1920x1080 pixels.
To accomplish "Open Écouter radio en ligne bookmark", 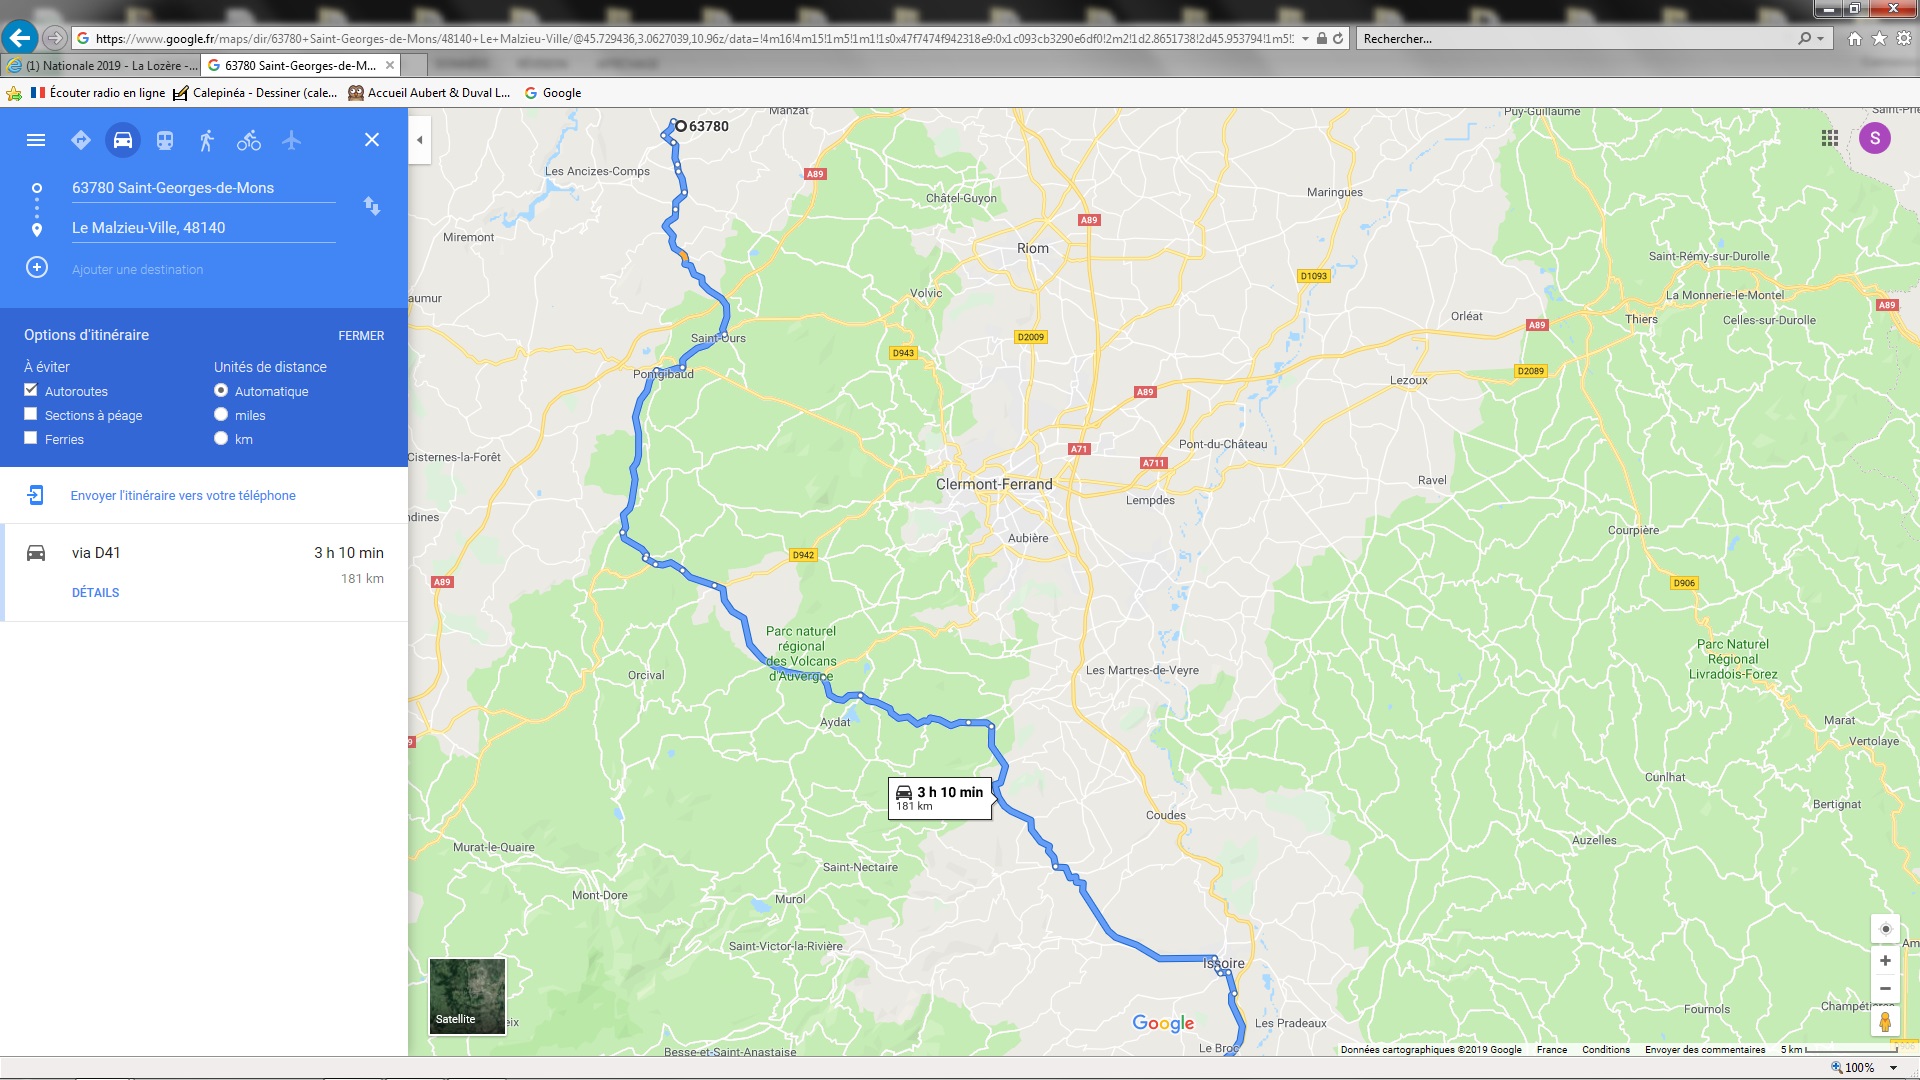I will pos(98,93).
